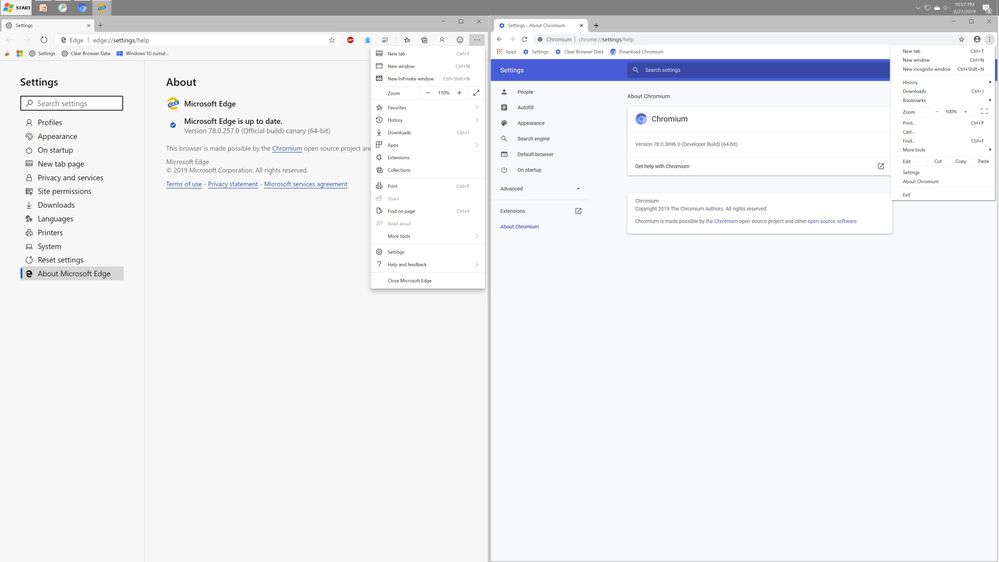Click the Chromium back arrow
999x562 pixels.
(x=500, y=39)
